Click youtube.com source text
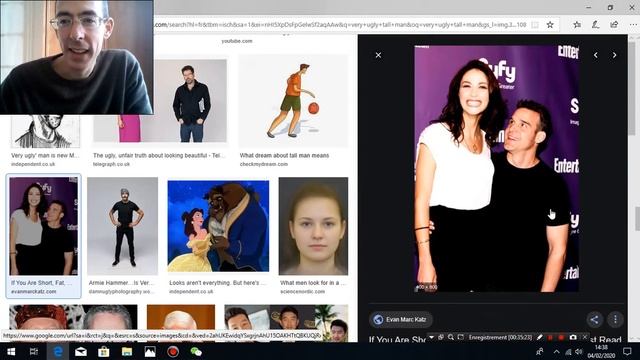640x360 pixels. (237, 41)
